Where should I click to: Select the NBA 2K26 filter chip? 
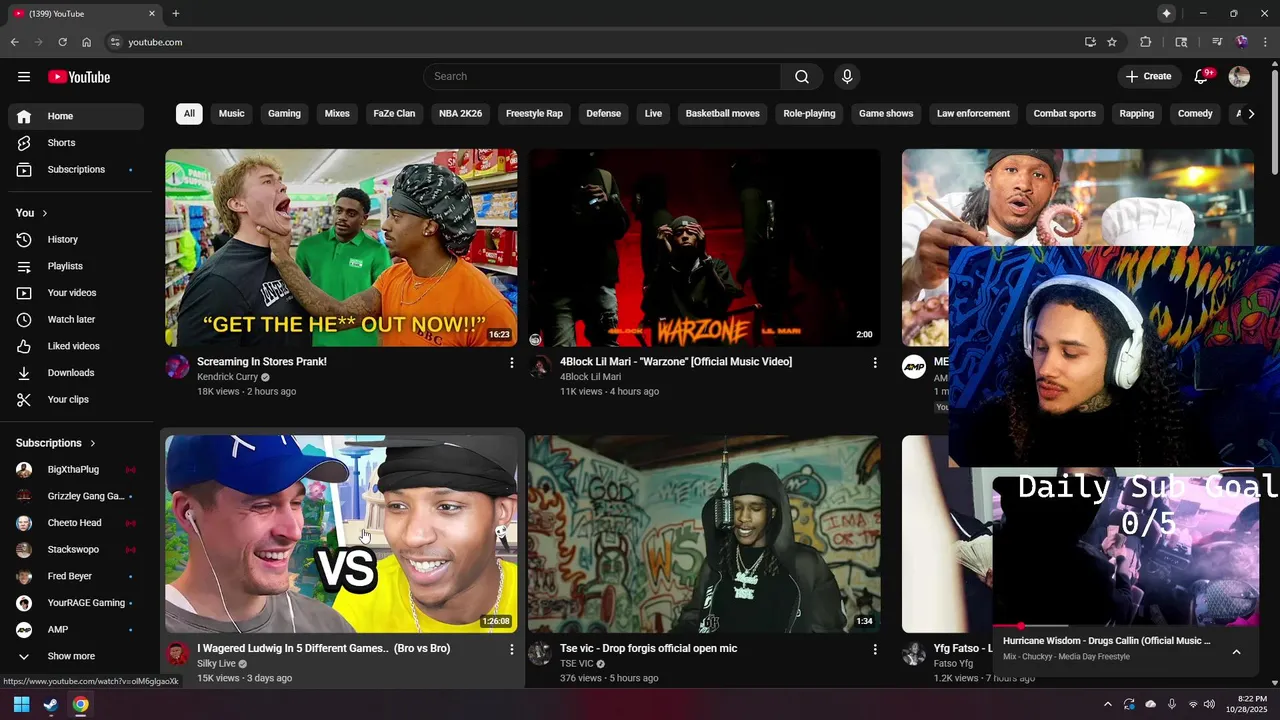coord(460,114)
